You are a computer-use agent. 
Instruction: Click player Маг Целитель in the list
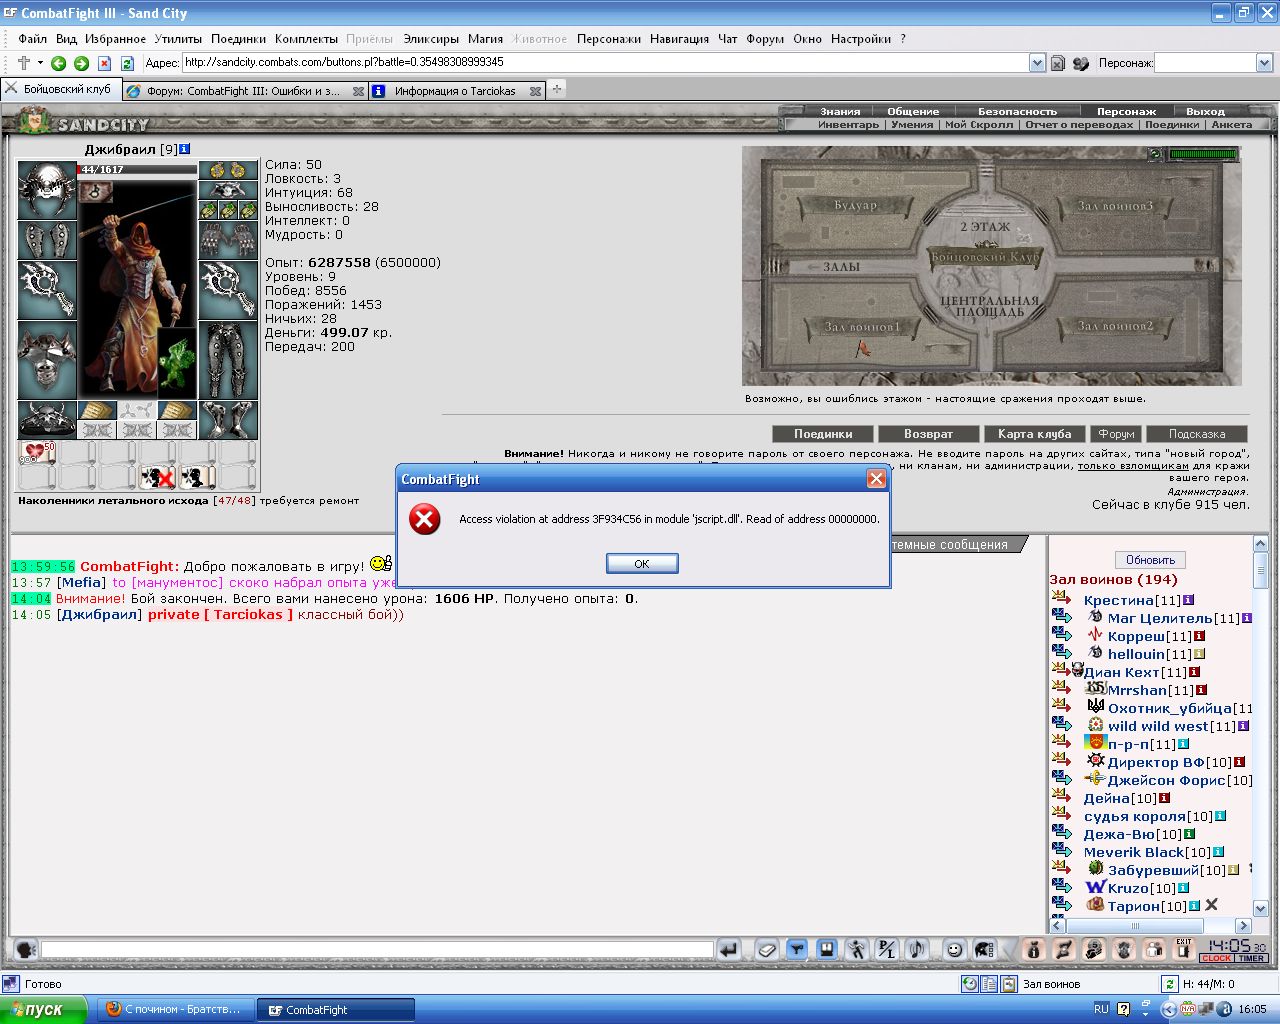[1160, 618]
